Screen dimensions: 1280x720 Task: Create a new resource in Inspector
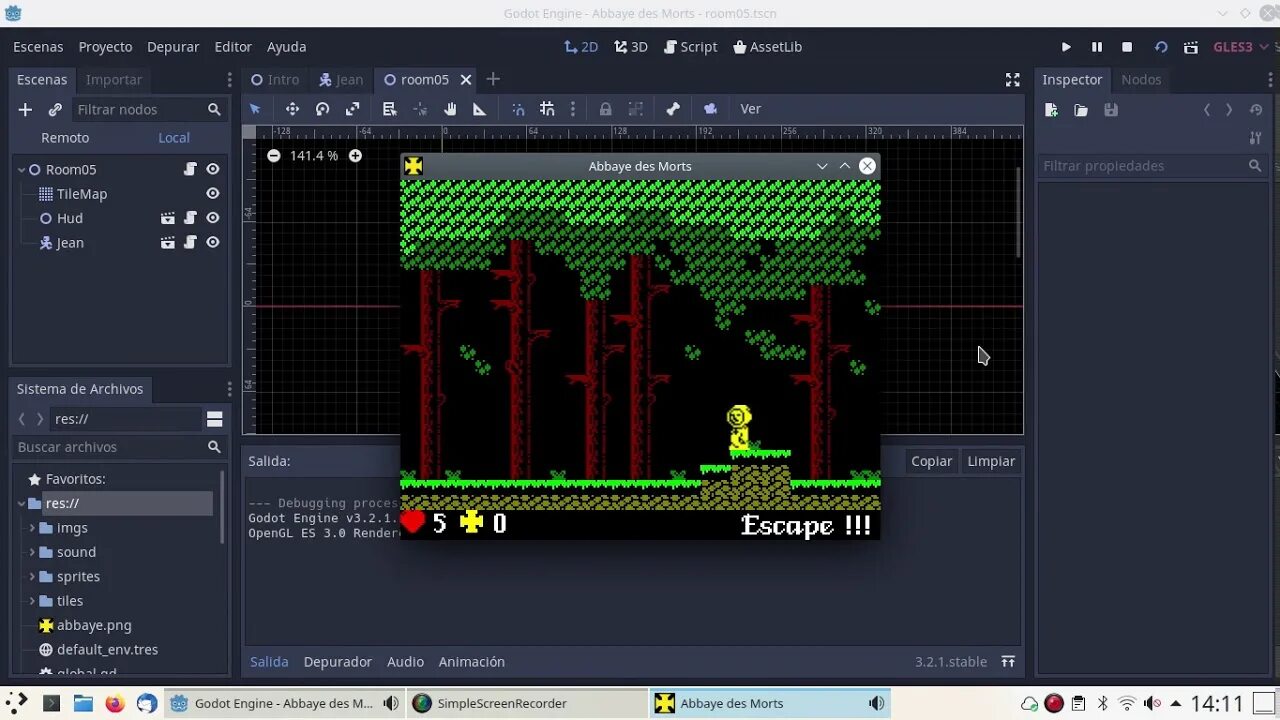coord(1051,110)
